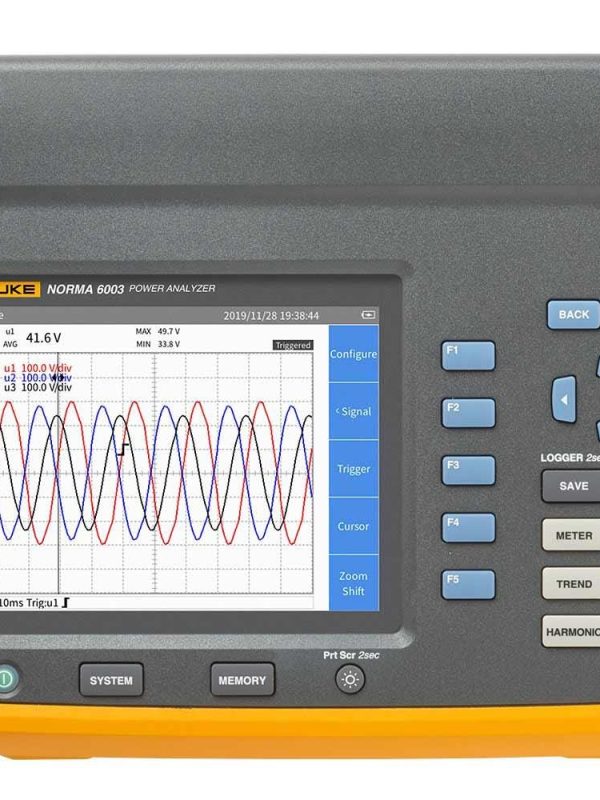Viewport: 600px width, 800px height.
Task: Click the left arrow navigation key
Action: click(564, 399)
